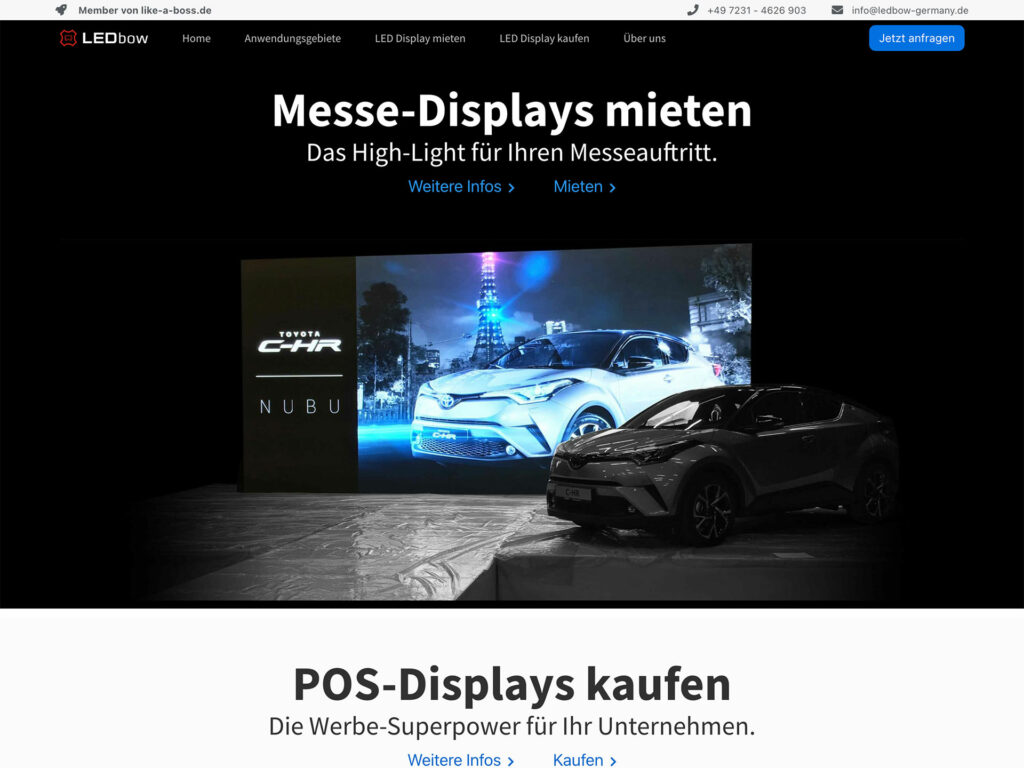Screen dimensions: 1024x768
Task: Click the rocket icon beside Member text
Action: point(61,10)
